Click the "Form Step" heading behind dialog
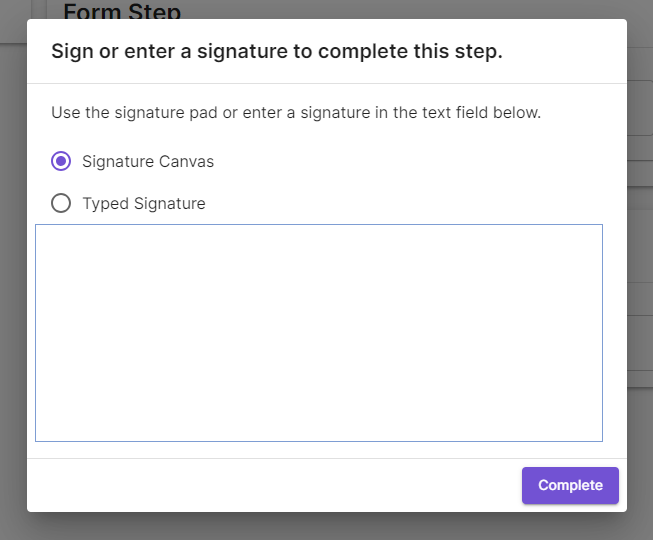The width and height of the screenshot is (653, 540). [122, 12]
